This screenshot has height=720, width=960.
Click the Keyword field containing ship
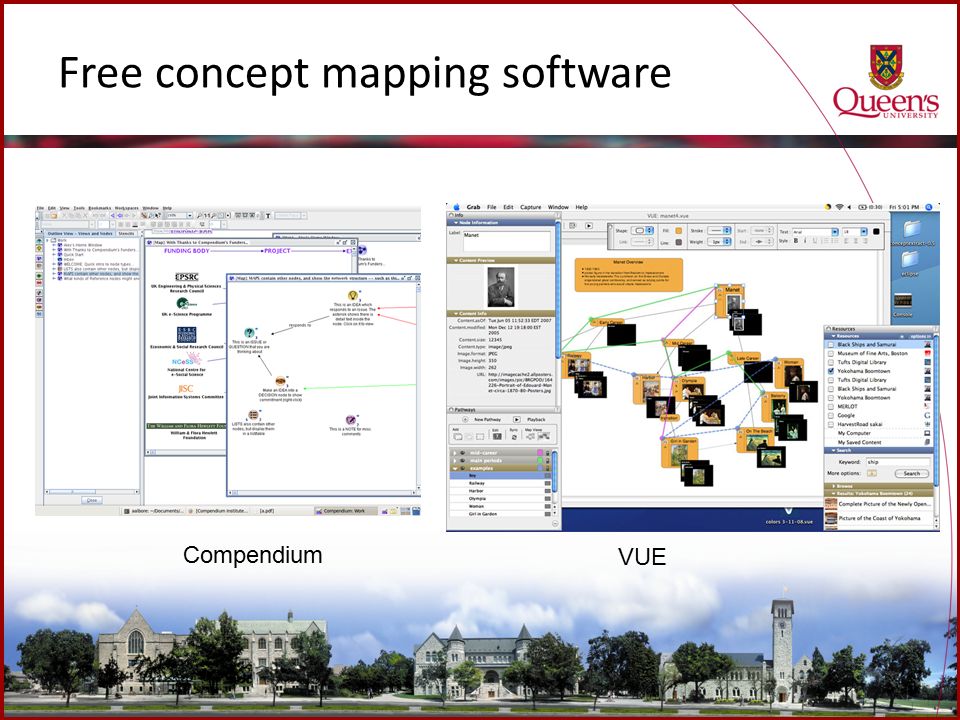(898, 462)
